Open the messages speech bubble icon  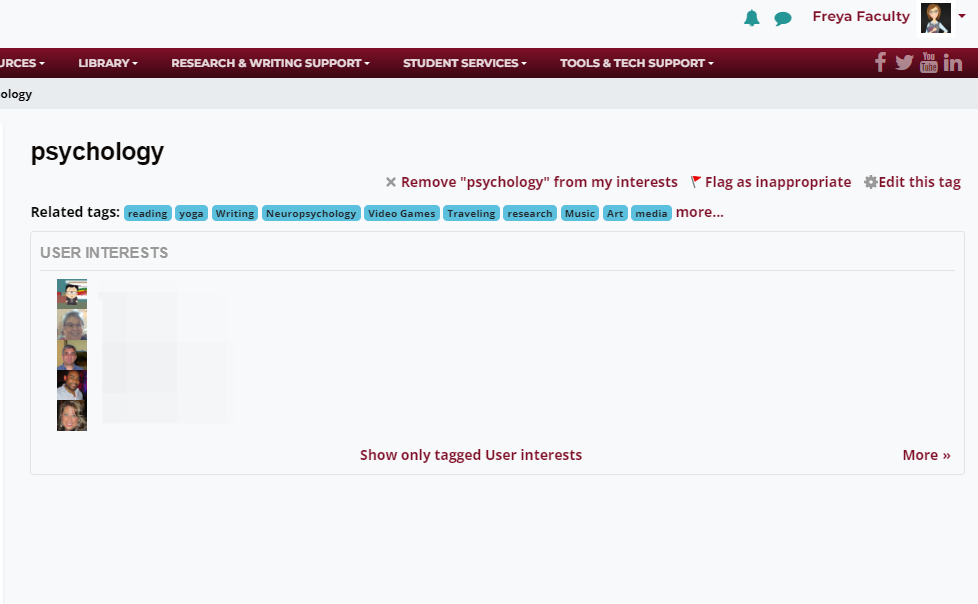pos(783,19)
